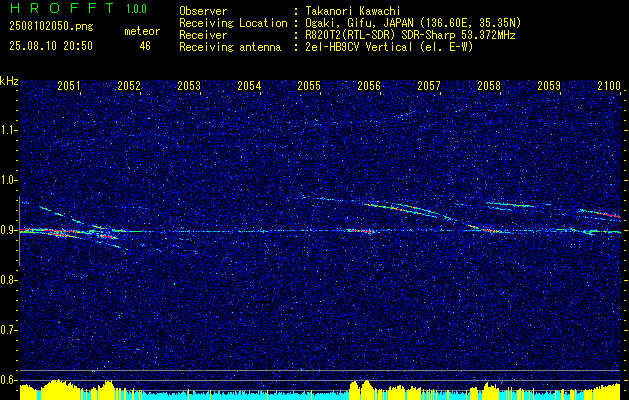Click the meteor label

pyautogui.click(x=142, y=31)
